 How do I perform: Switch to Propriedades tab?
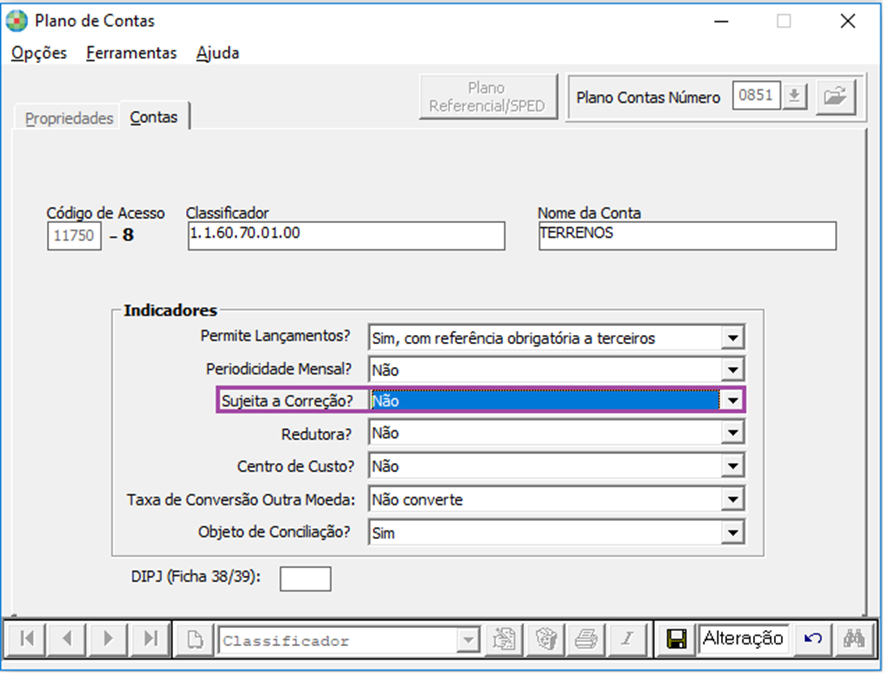69,118
